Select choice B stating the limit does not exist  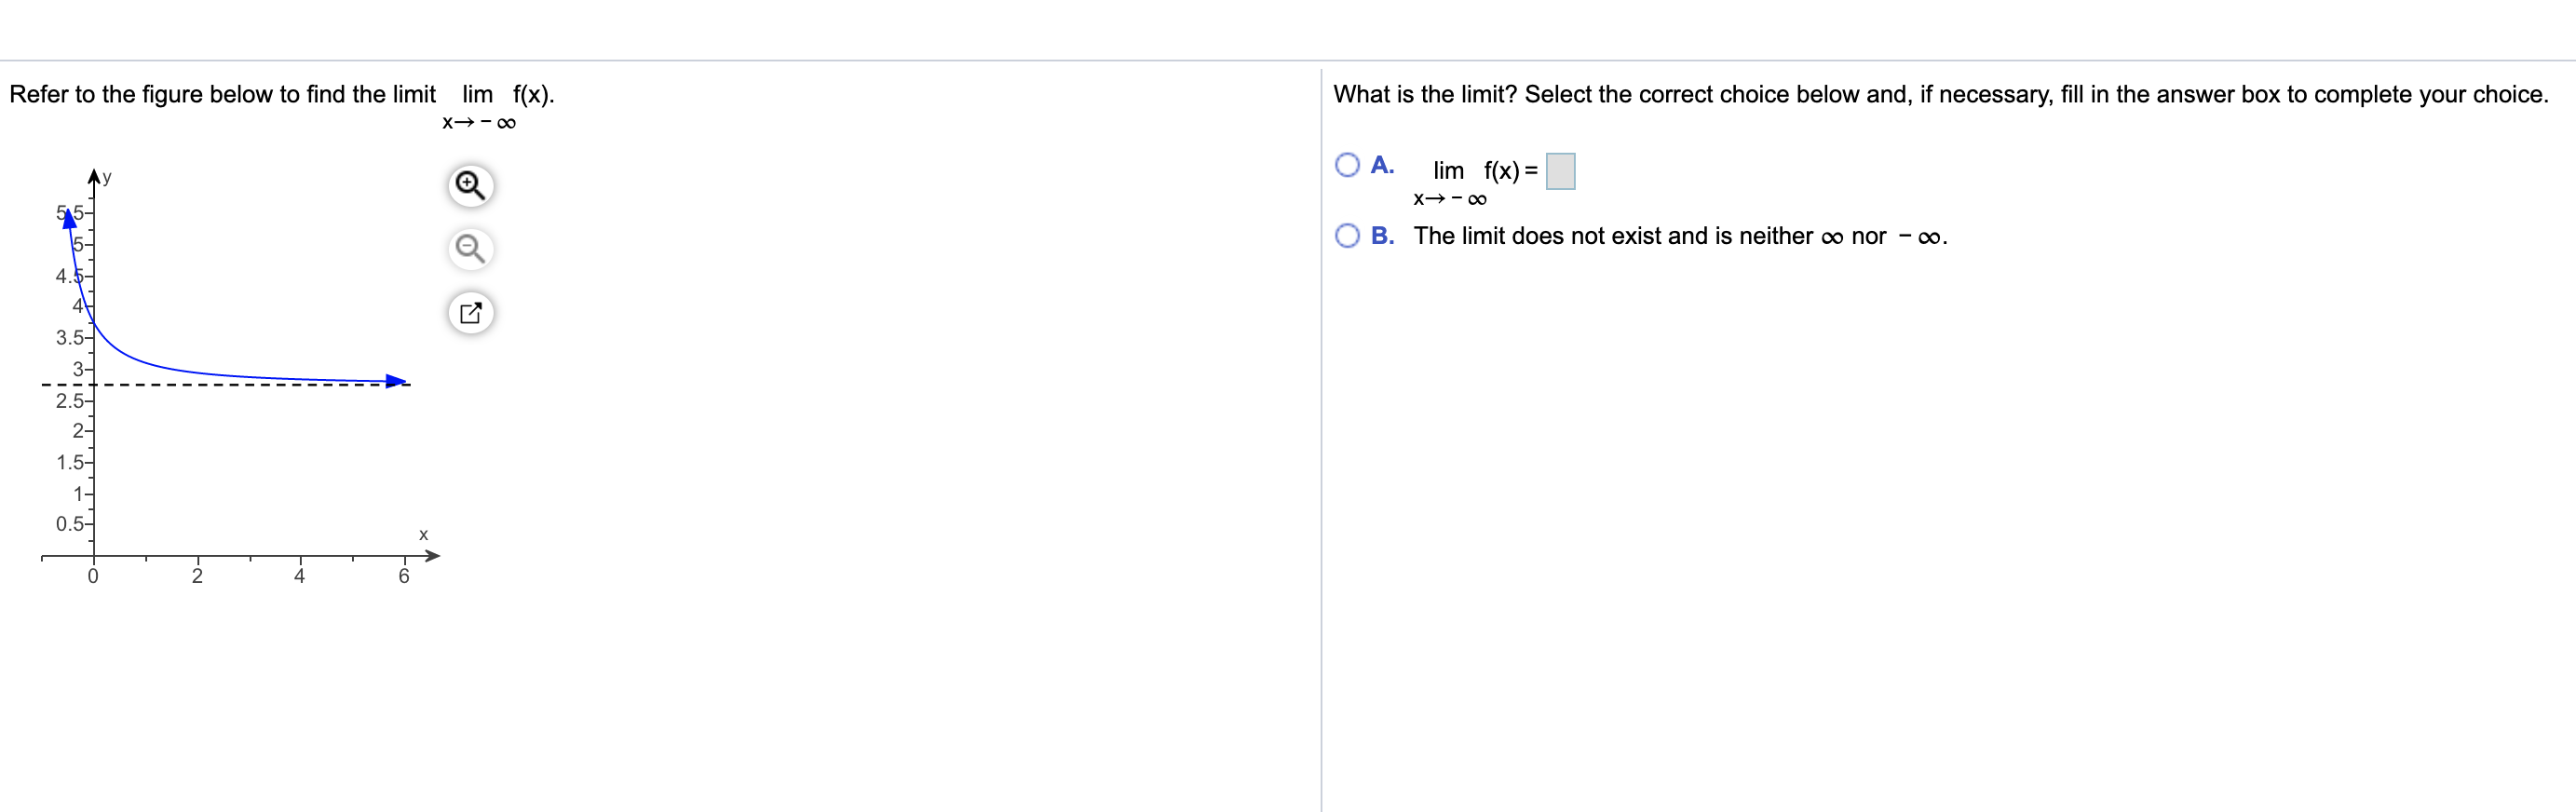(1347, 235)
